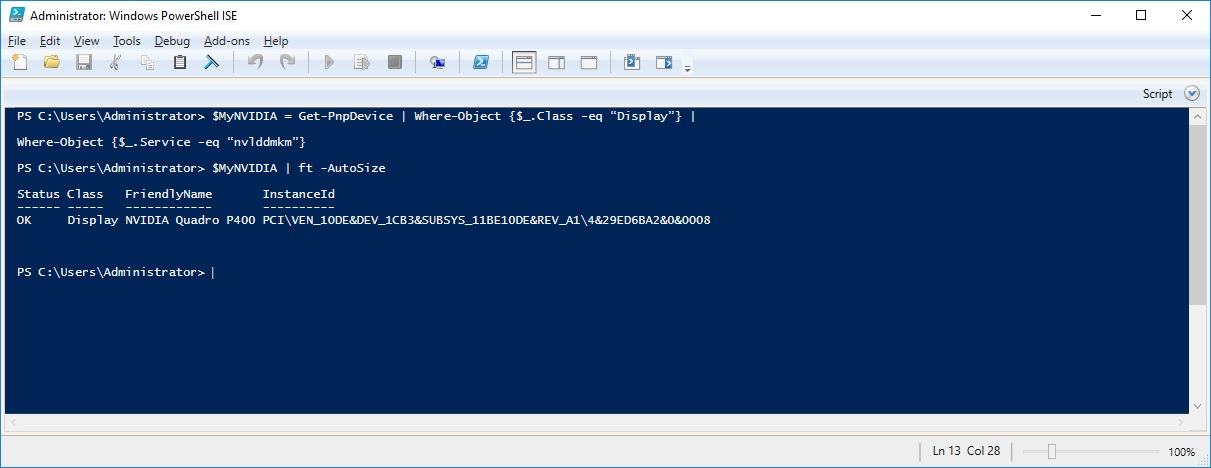Click the 'Ln 13 Col 28' status text

[966, 452]
